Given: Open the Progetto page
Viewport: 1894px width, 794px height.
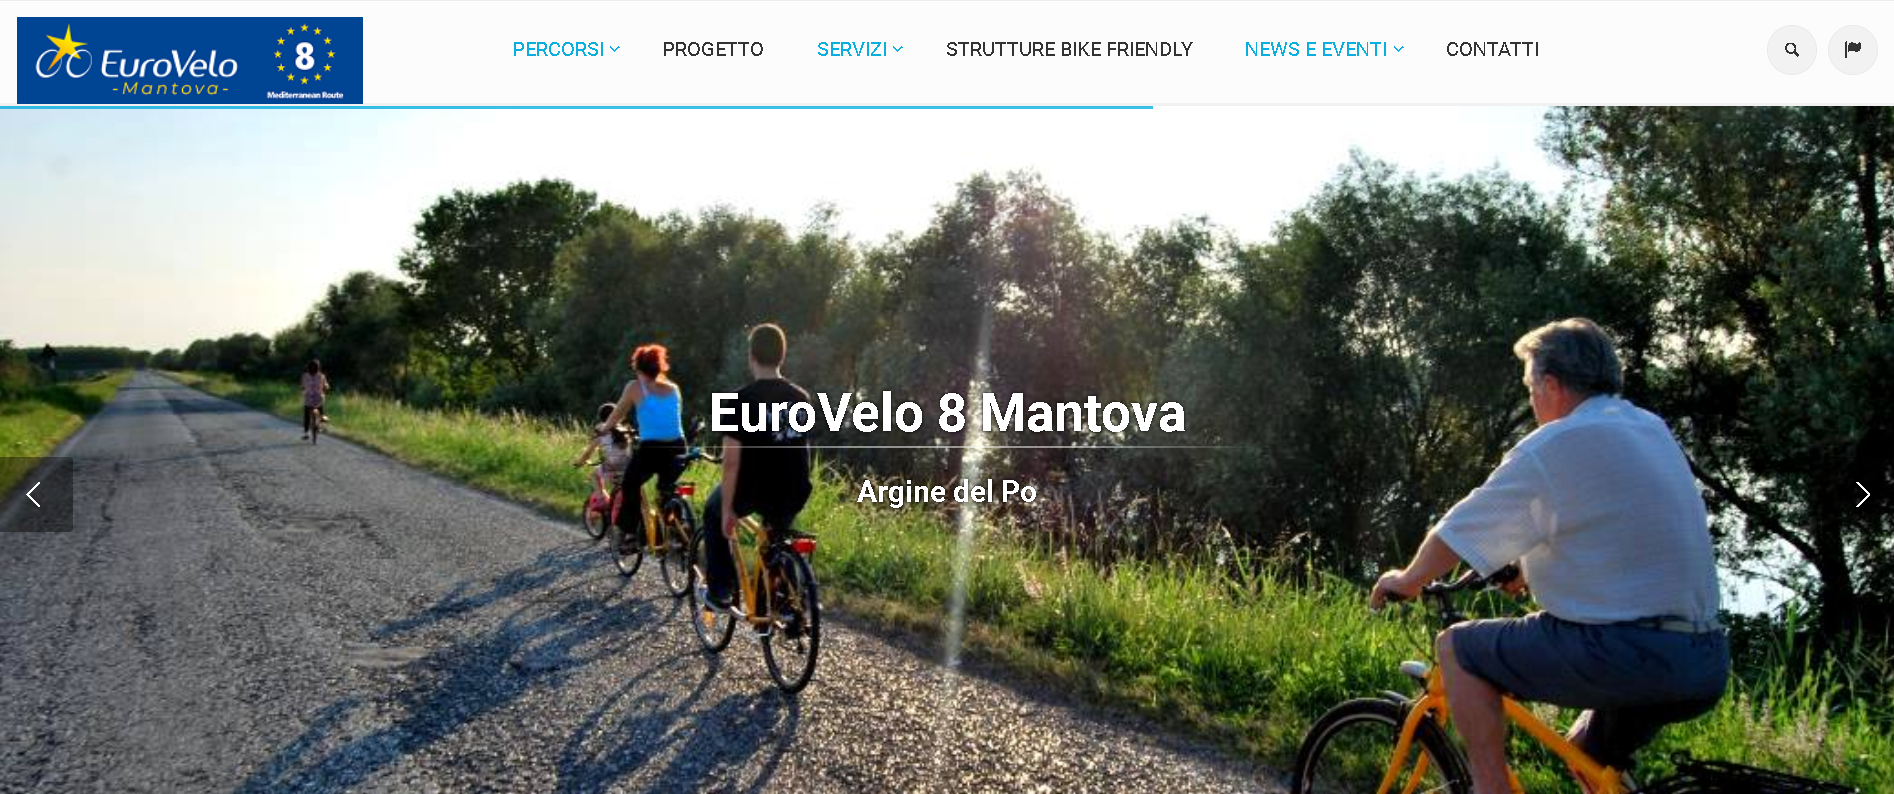Looking at the screenshot, I should pos(712,49).
